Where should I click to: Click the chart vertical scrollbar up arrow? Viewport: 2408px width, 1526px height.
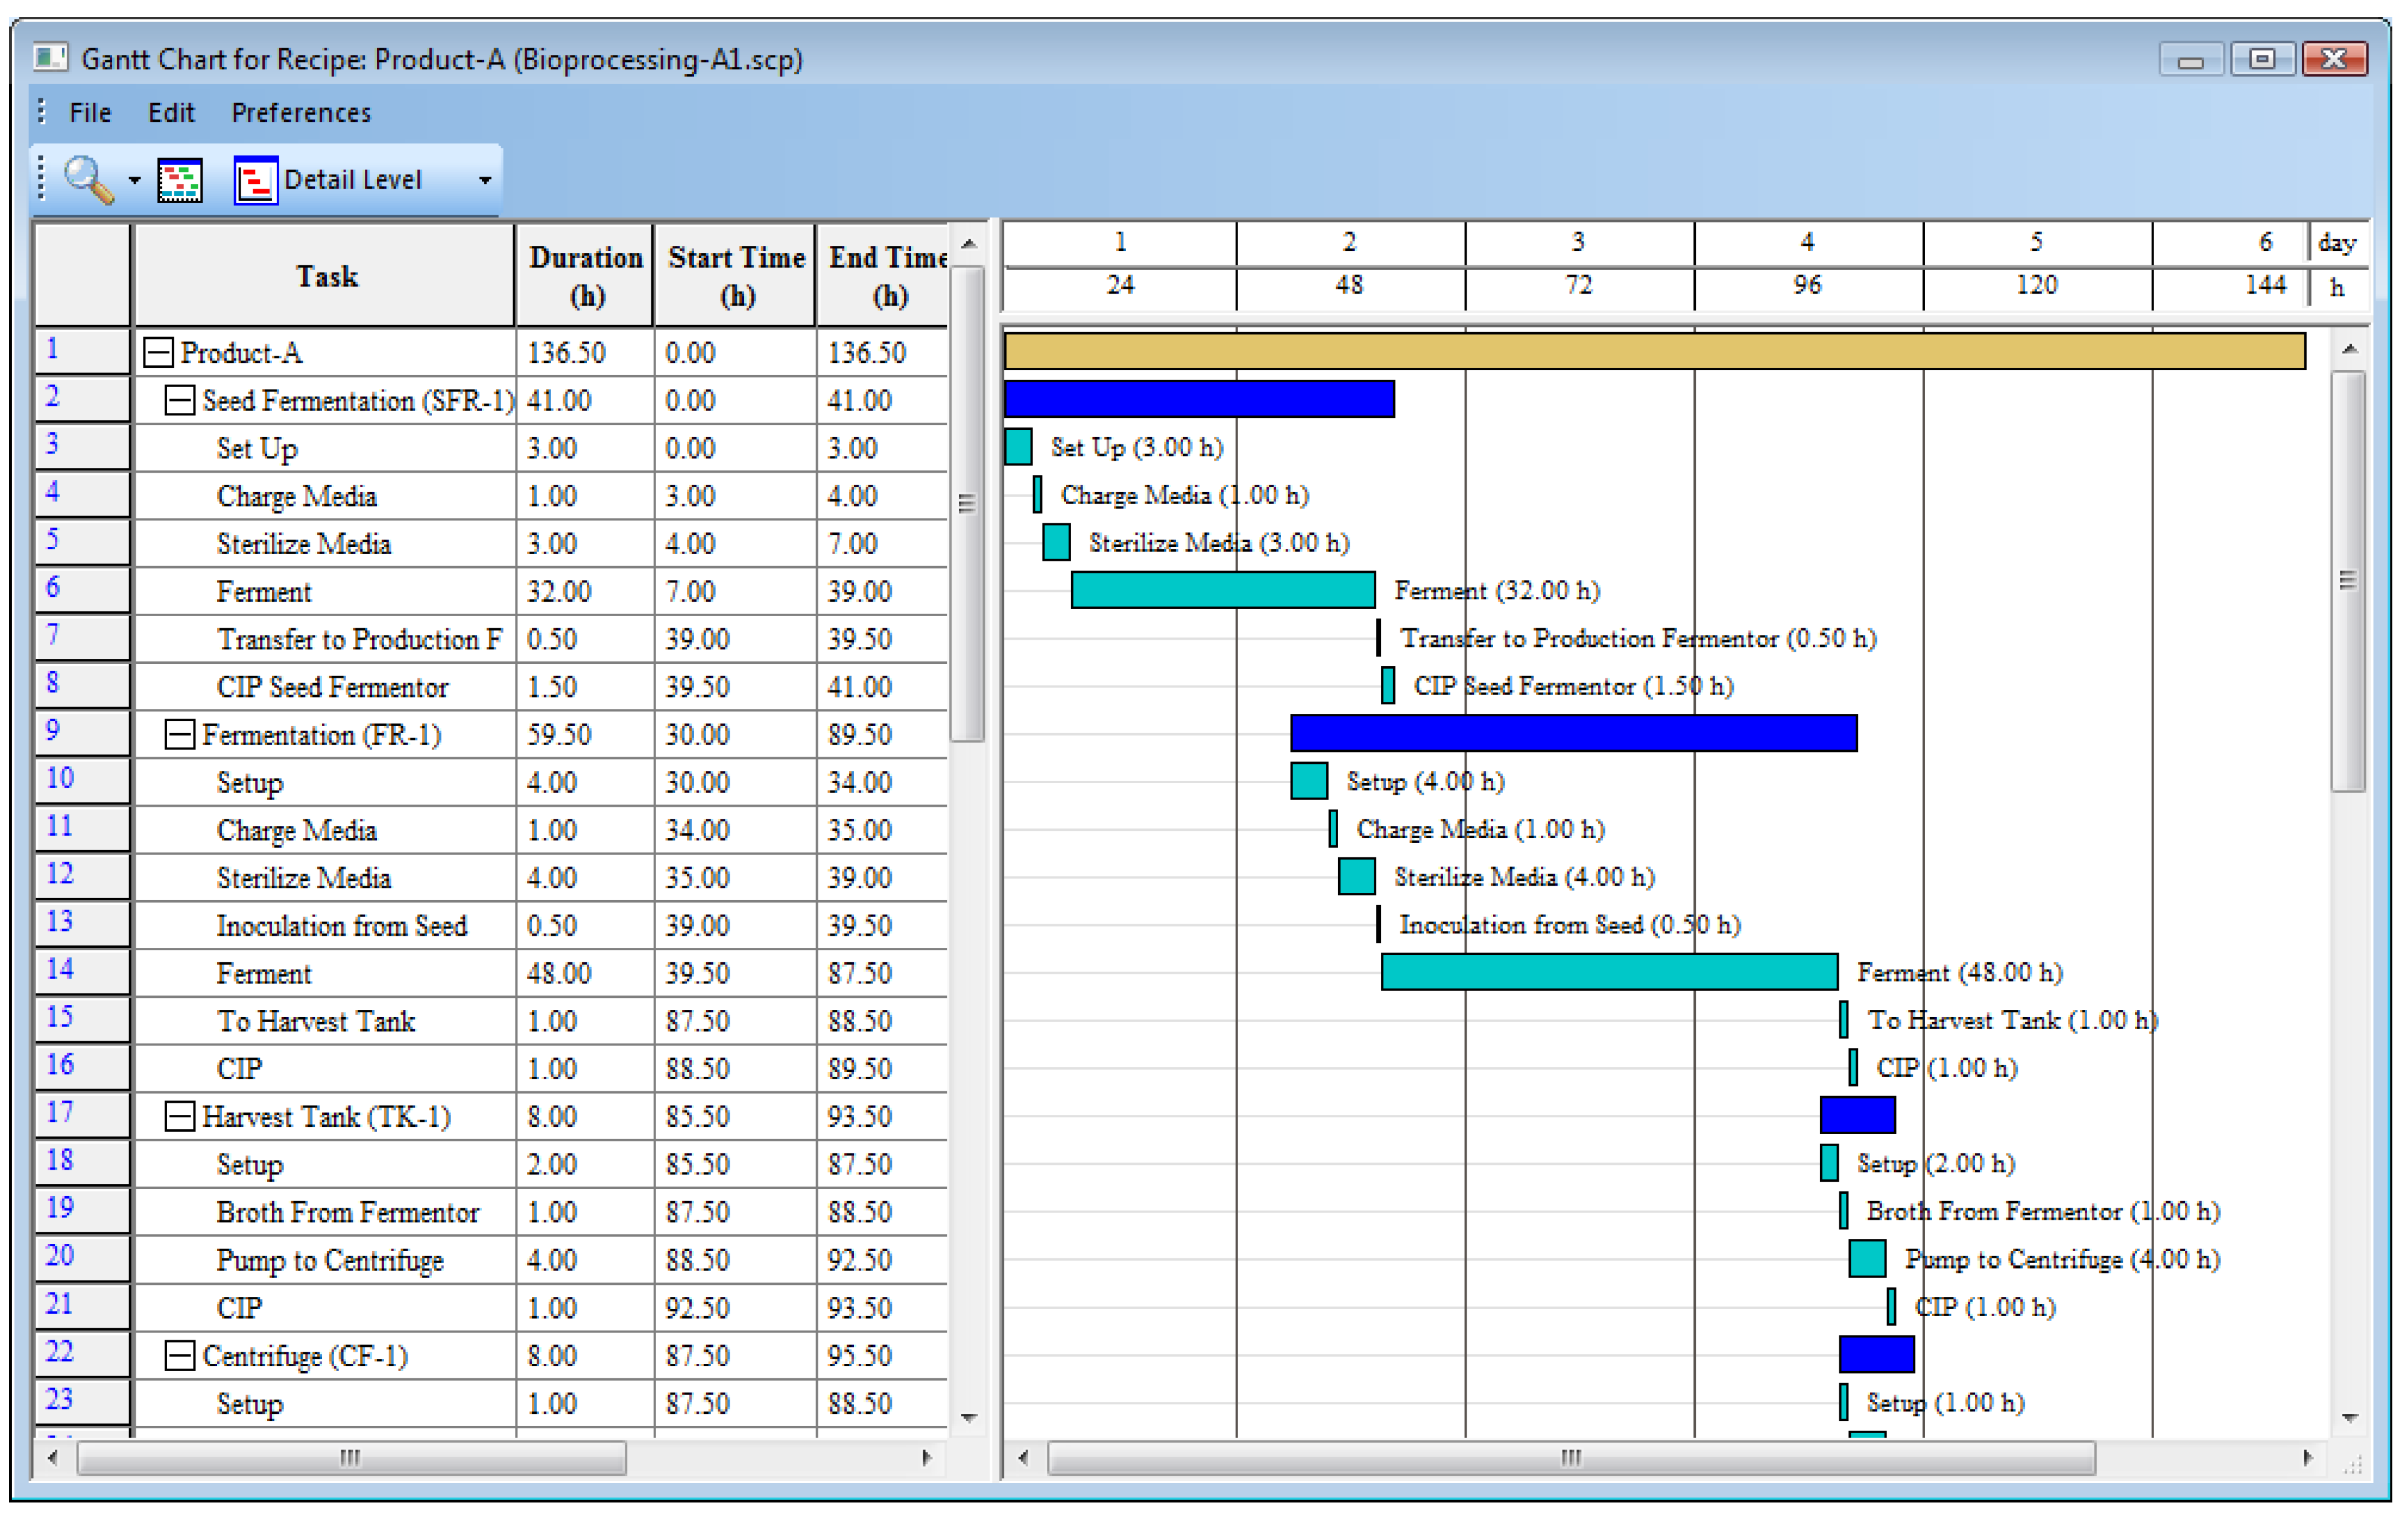coord(2350,349)
